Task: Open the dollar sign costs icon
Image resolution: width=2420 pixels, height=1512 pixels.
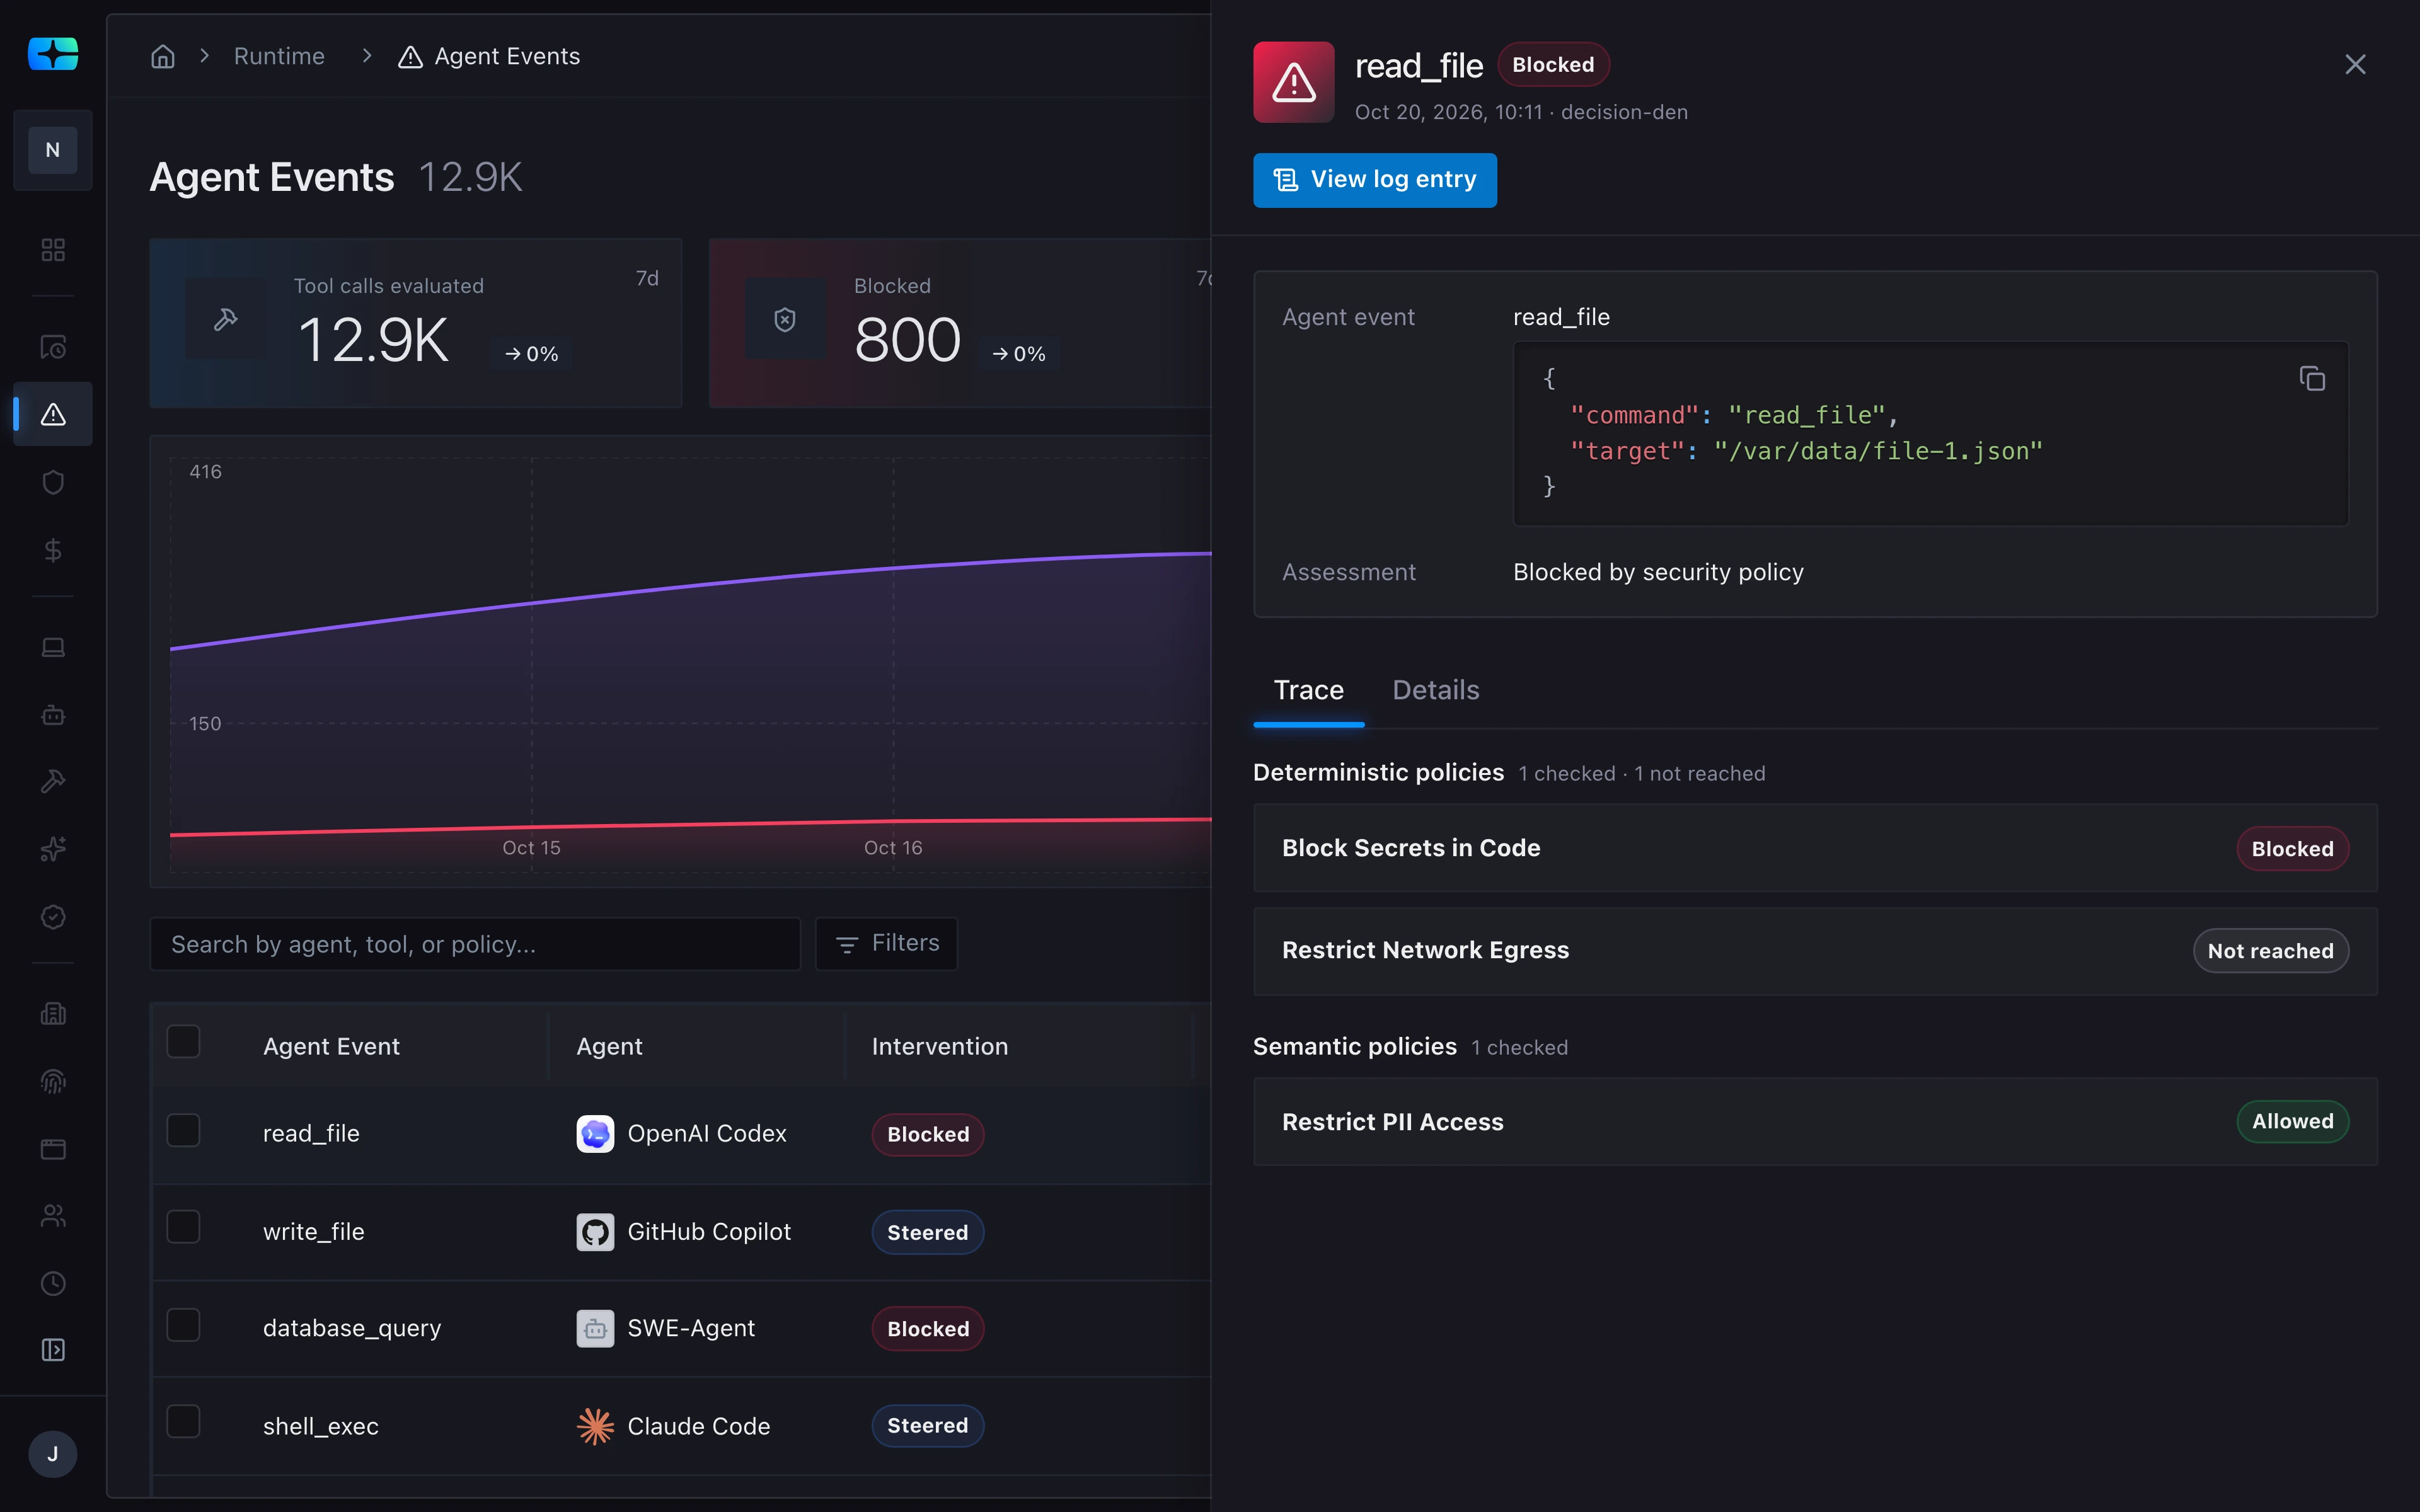Action: [x=53, y=550]
